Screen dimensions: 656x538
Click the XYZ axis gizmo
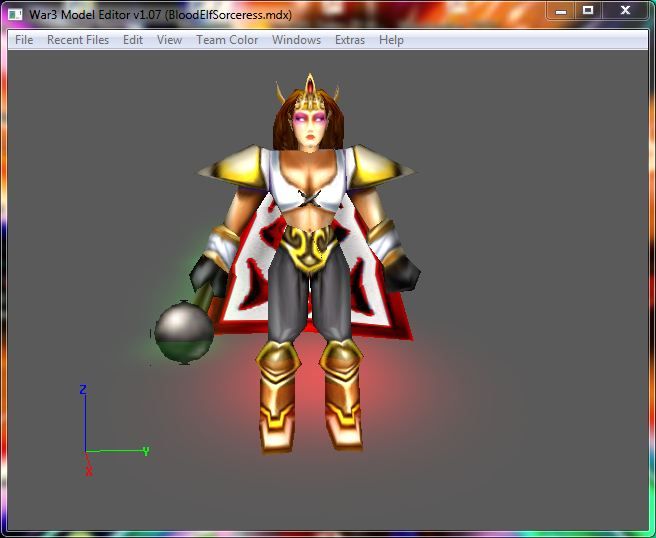[x=114, y=430]
